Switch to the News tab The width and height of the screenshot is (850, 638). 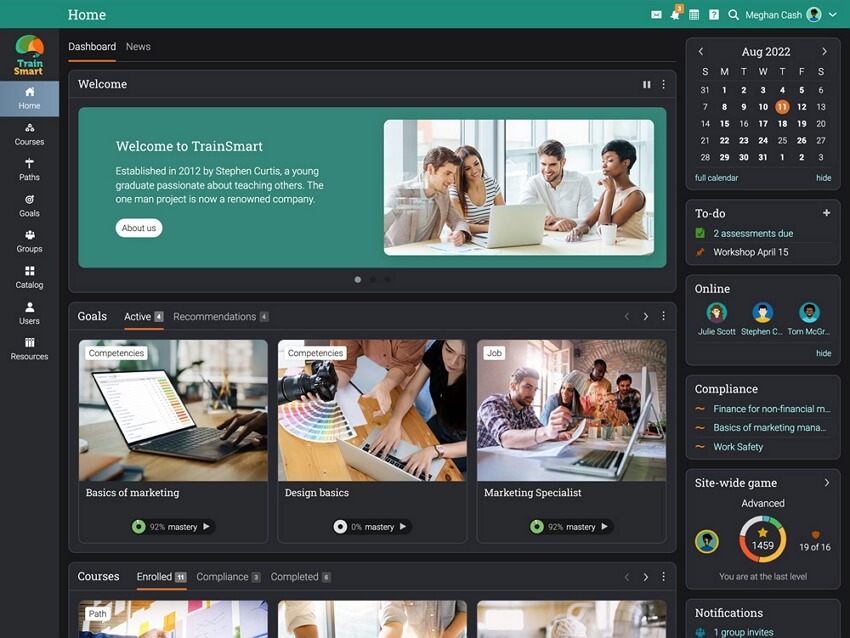138,46
